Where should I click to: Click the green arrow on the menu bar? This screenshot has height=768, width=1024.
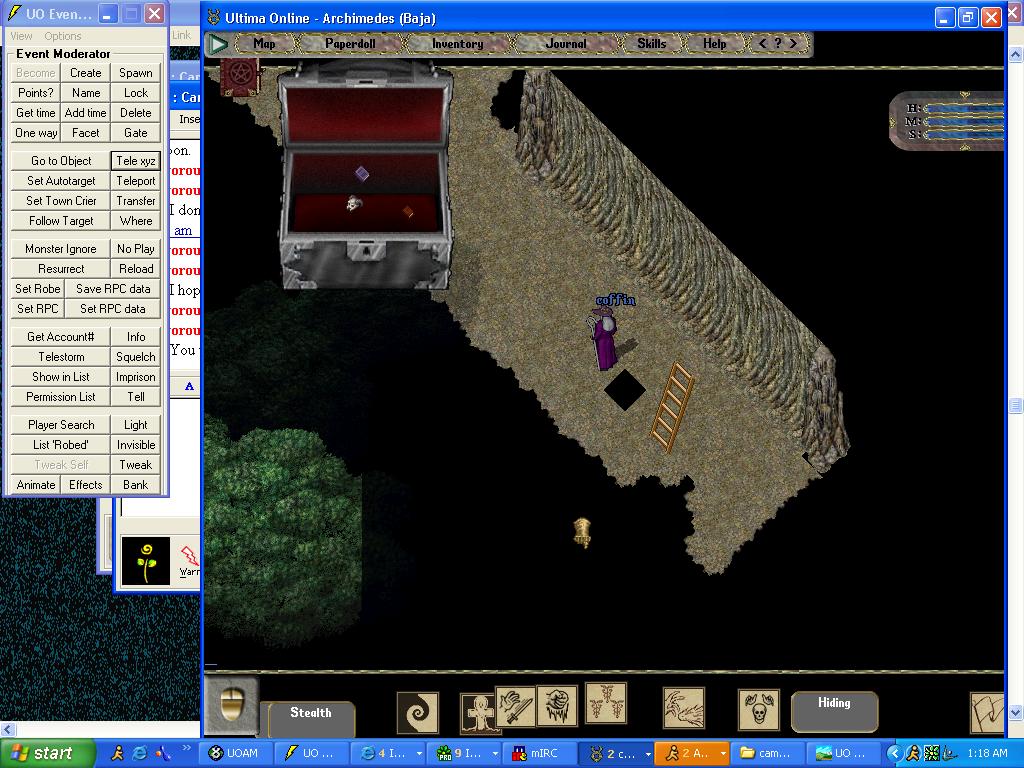tap(217, 44)
